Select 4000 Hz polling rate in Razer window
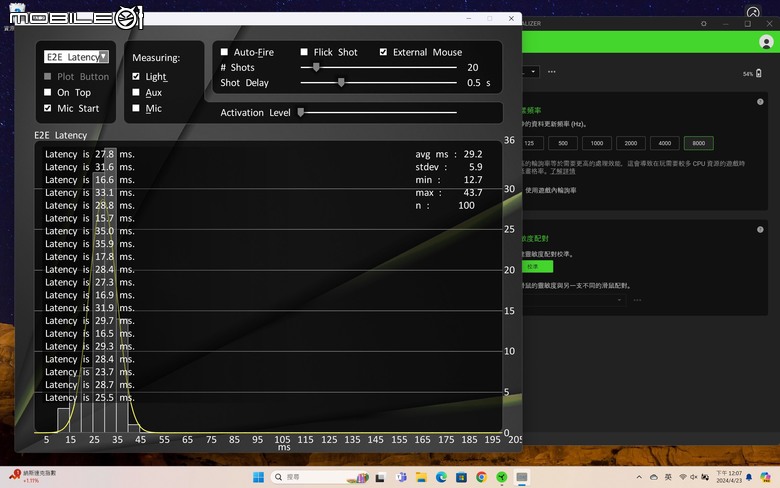The height and width of the screenshot is (488, 780). (x=665, y=143)
